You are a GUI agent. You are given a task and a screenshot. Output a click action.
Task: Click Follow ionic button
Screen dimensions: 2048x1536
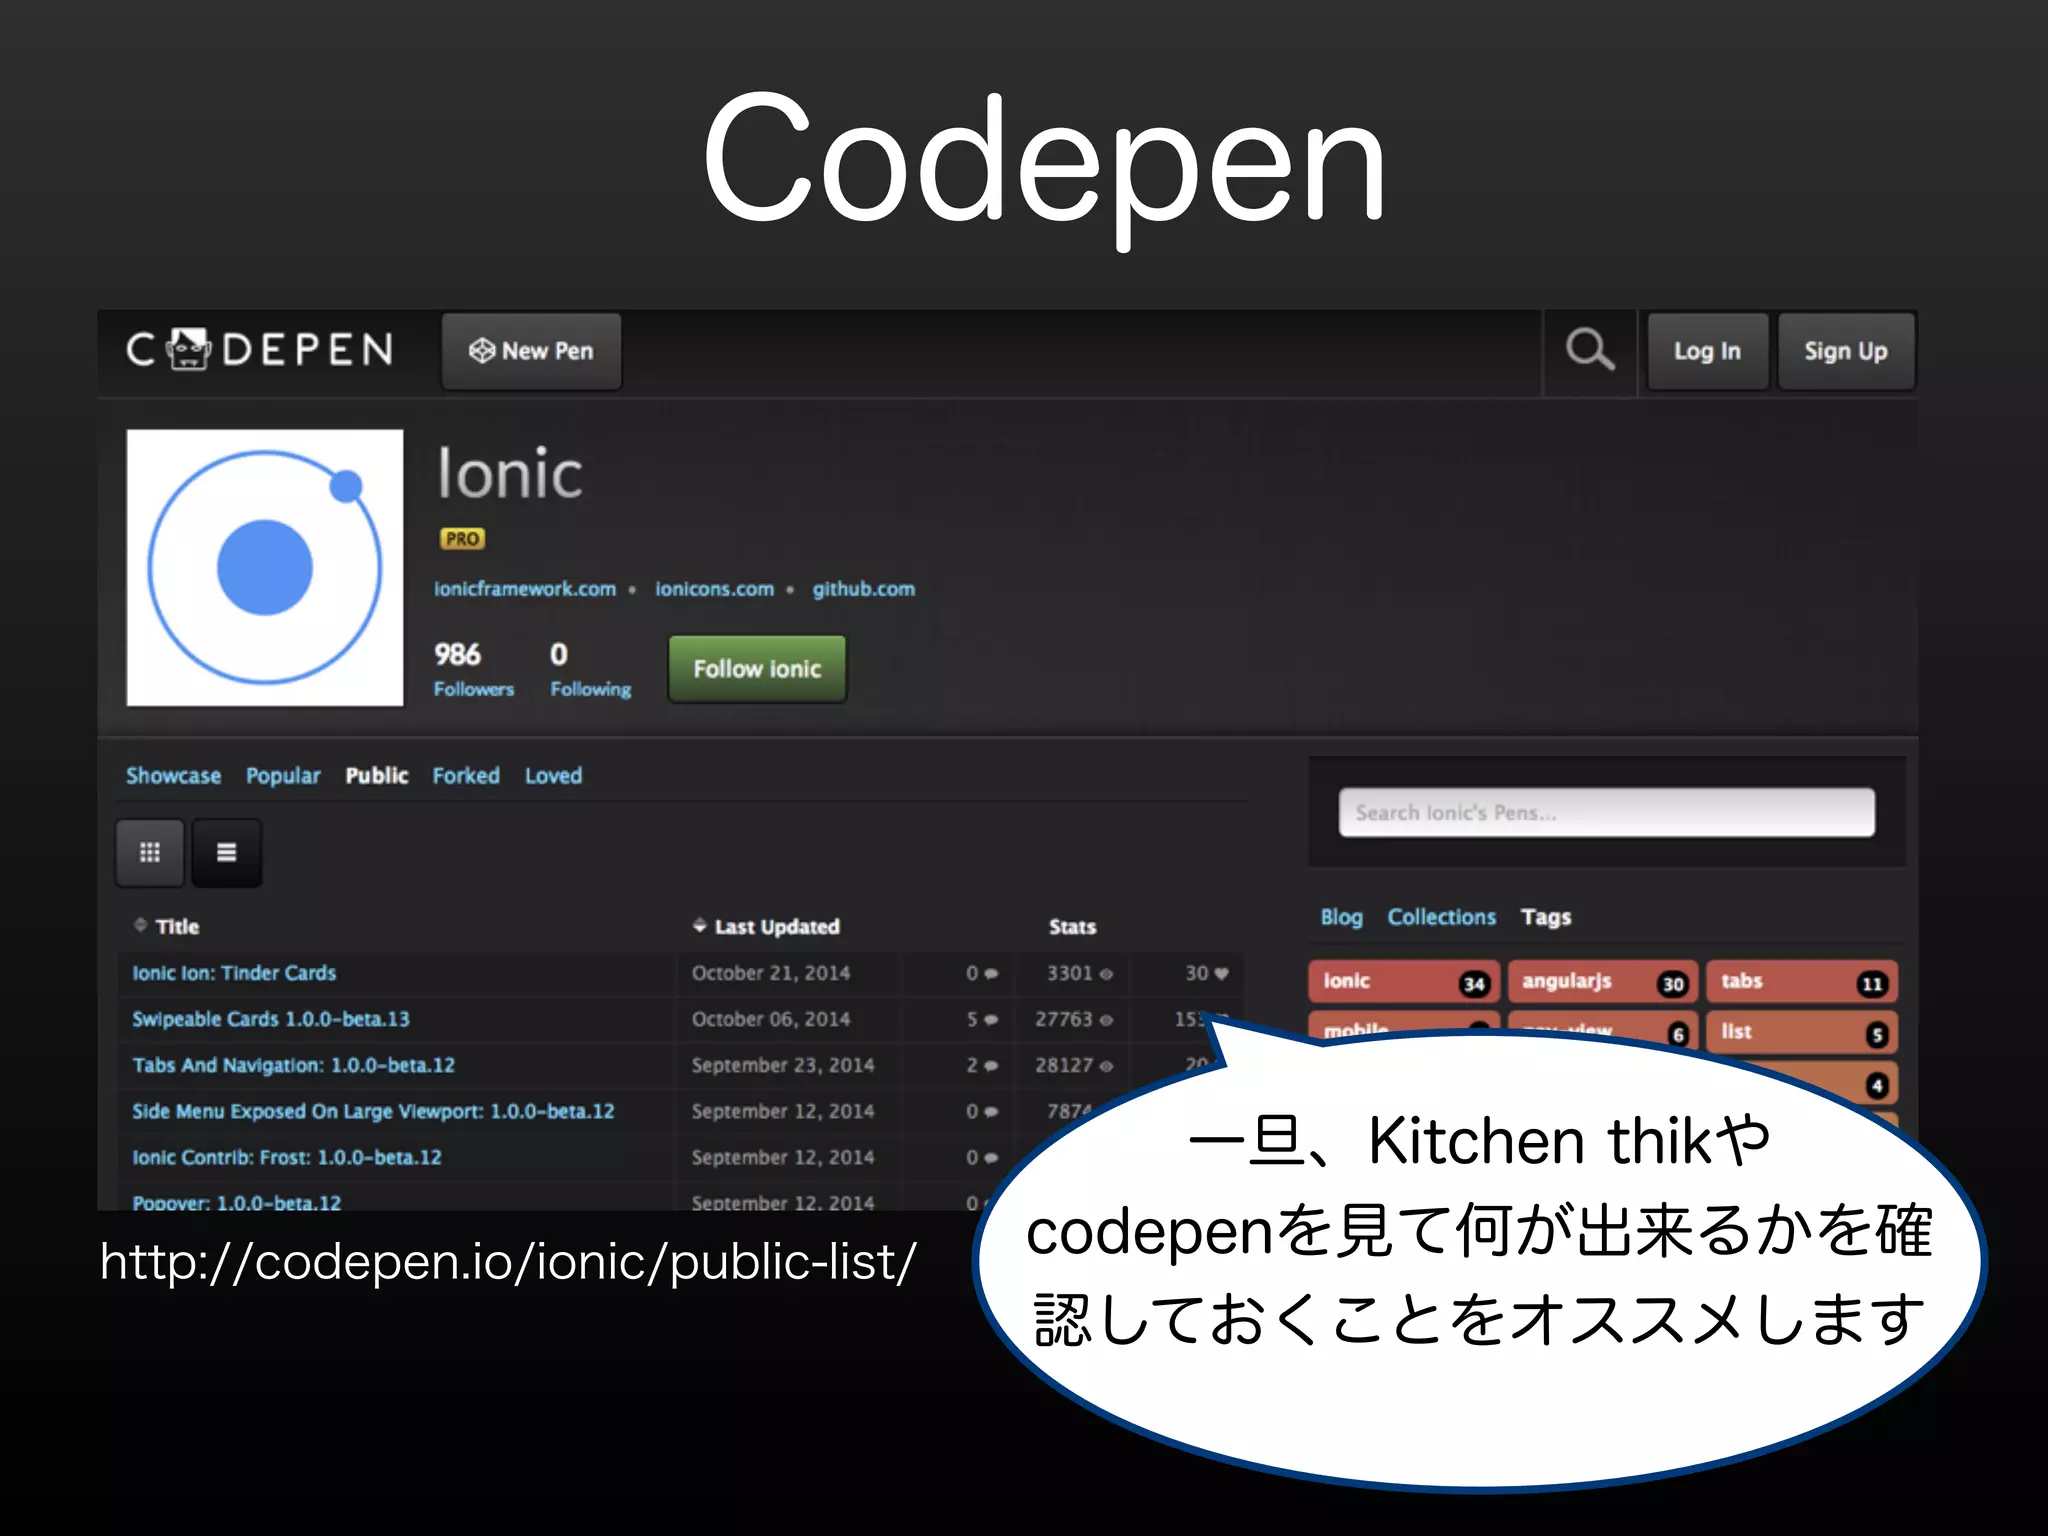757,669
